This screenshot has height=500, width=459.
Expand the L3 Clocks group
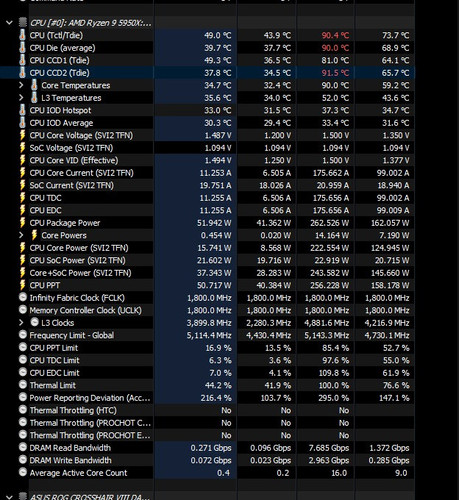pos(21,323)
